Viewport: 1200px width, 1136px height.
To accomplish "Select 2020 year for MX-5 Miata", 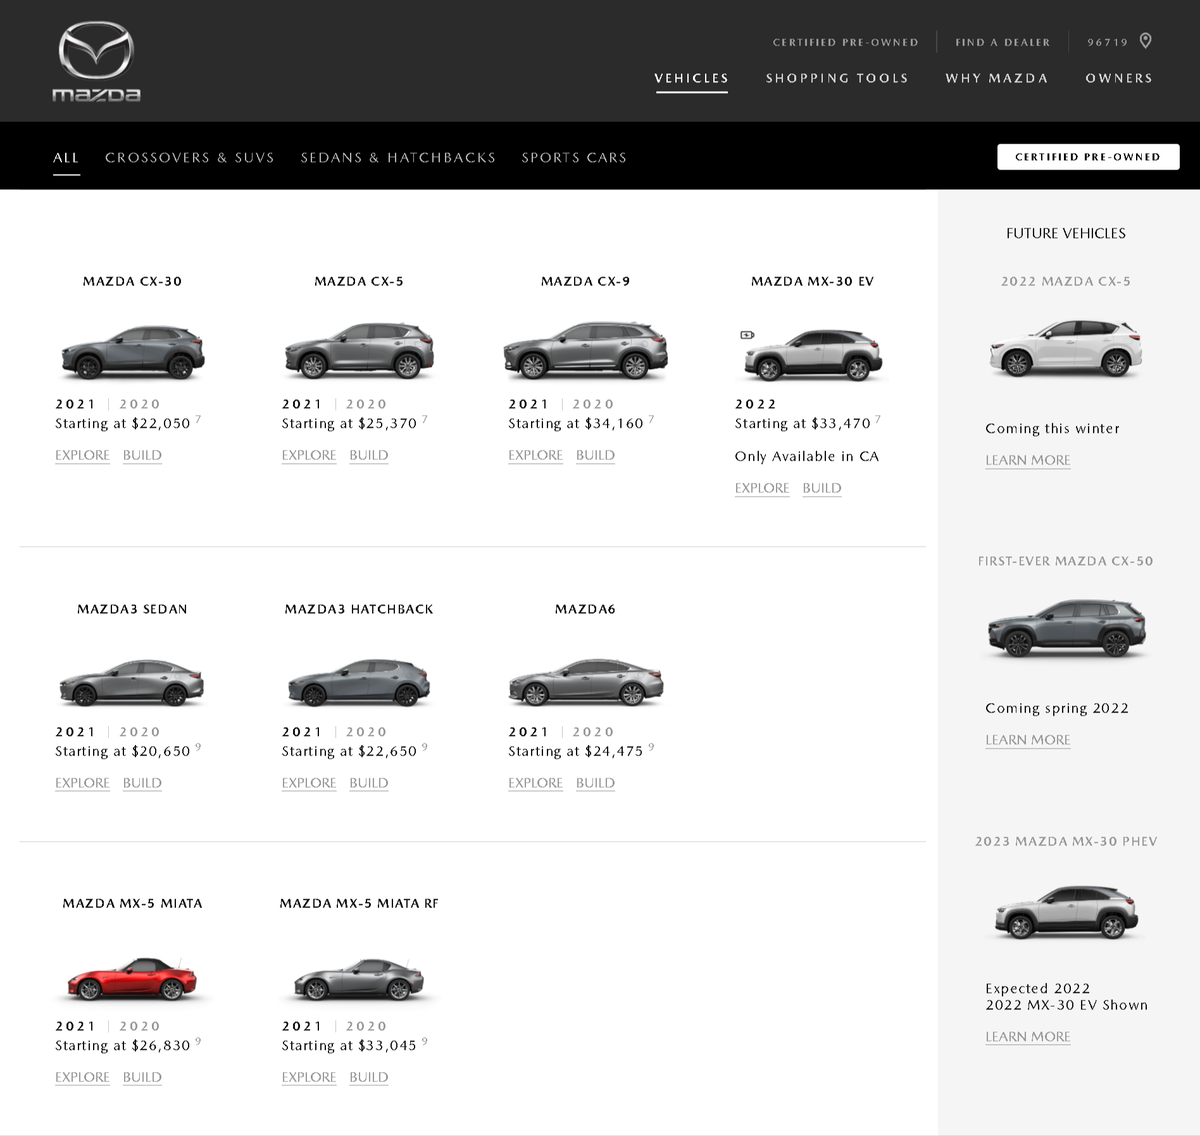I will (140, 1026).
